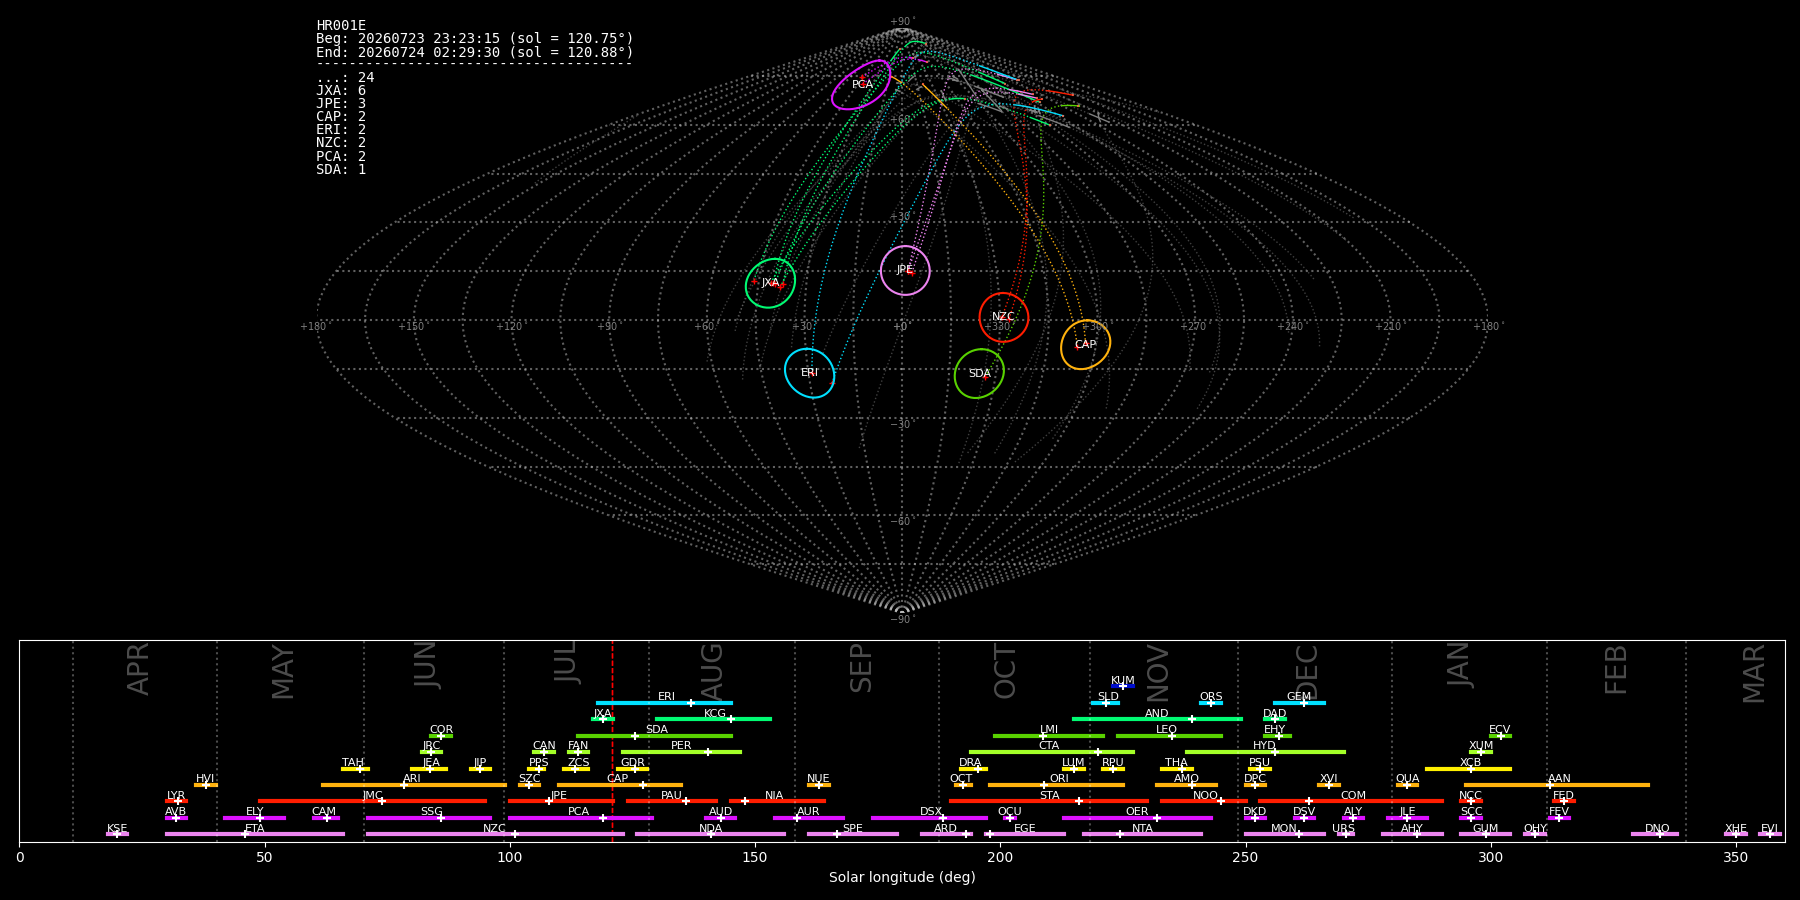Click the orange CAP radiant circle
This screenshot has height=900, width=1800.
[x=1085, y=345]
